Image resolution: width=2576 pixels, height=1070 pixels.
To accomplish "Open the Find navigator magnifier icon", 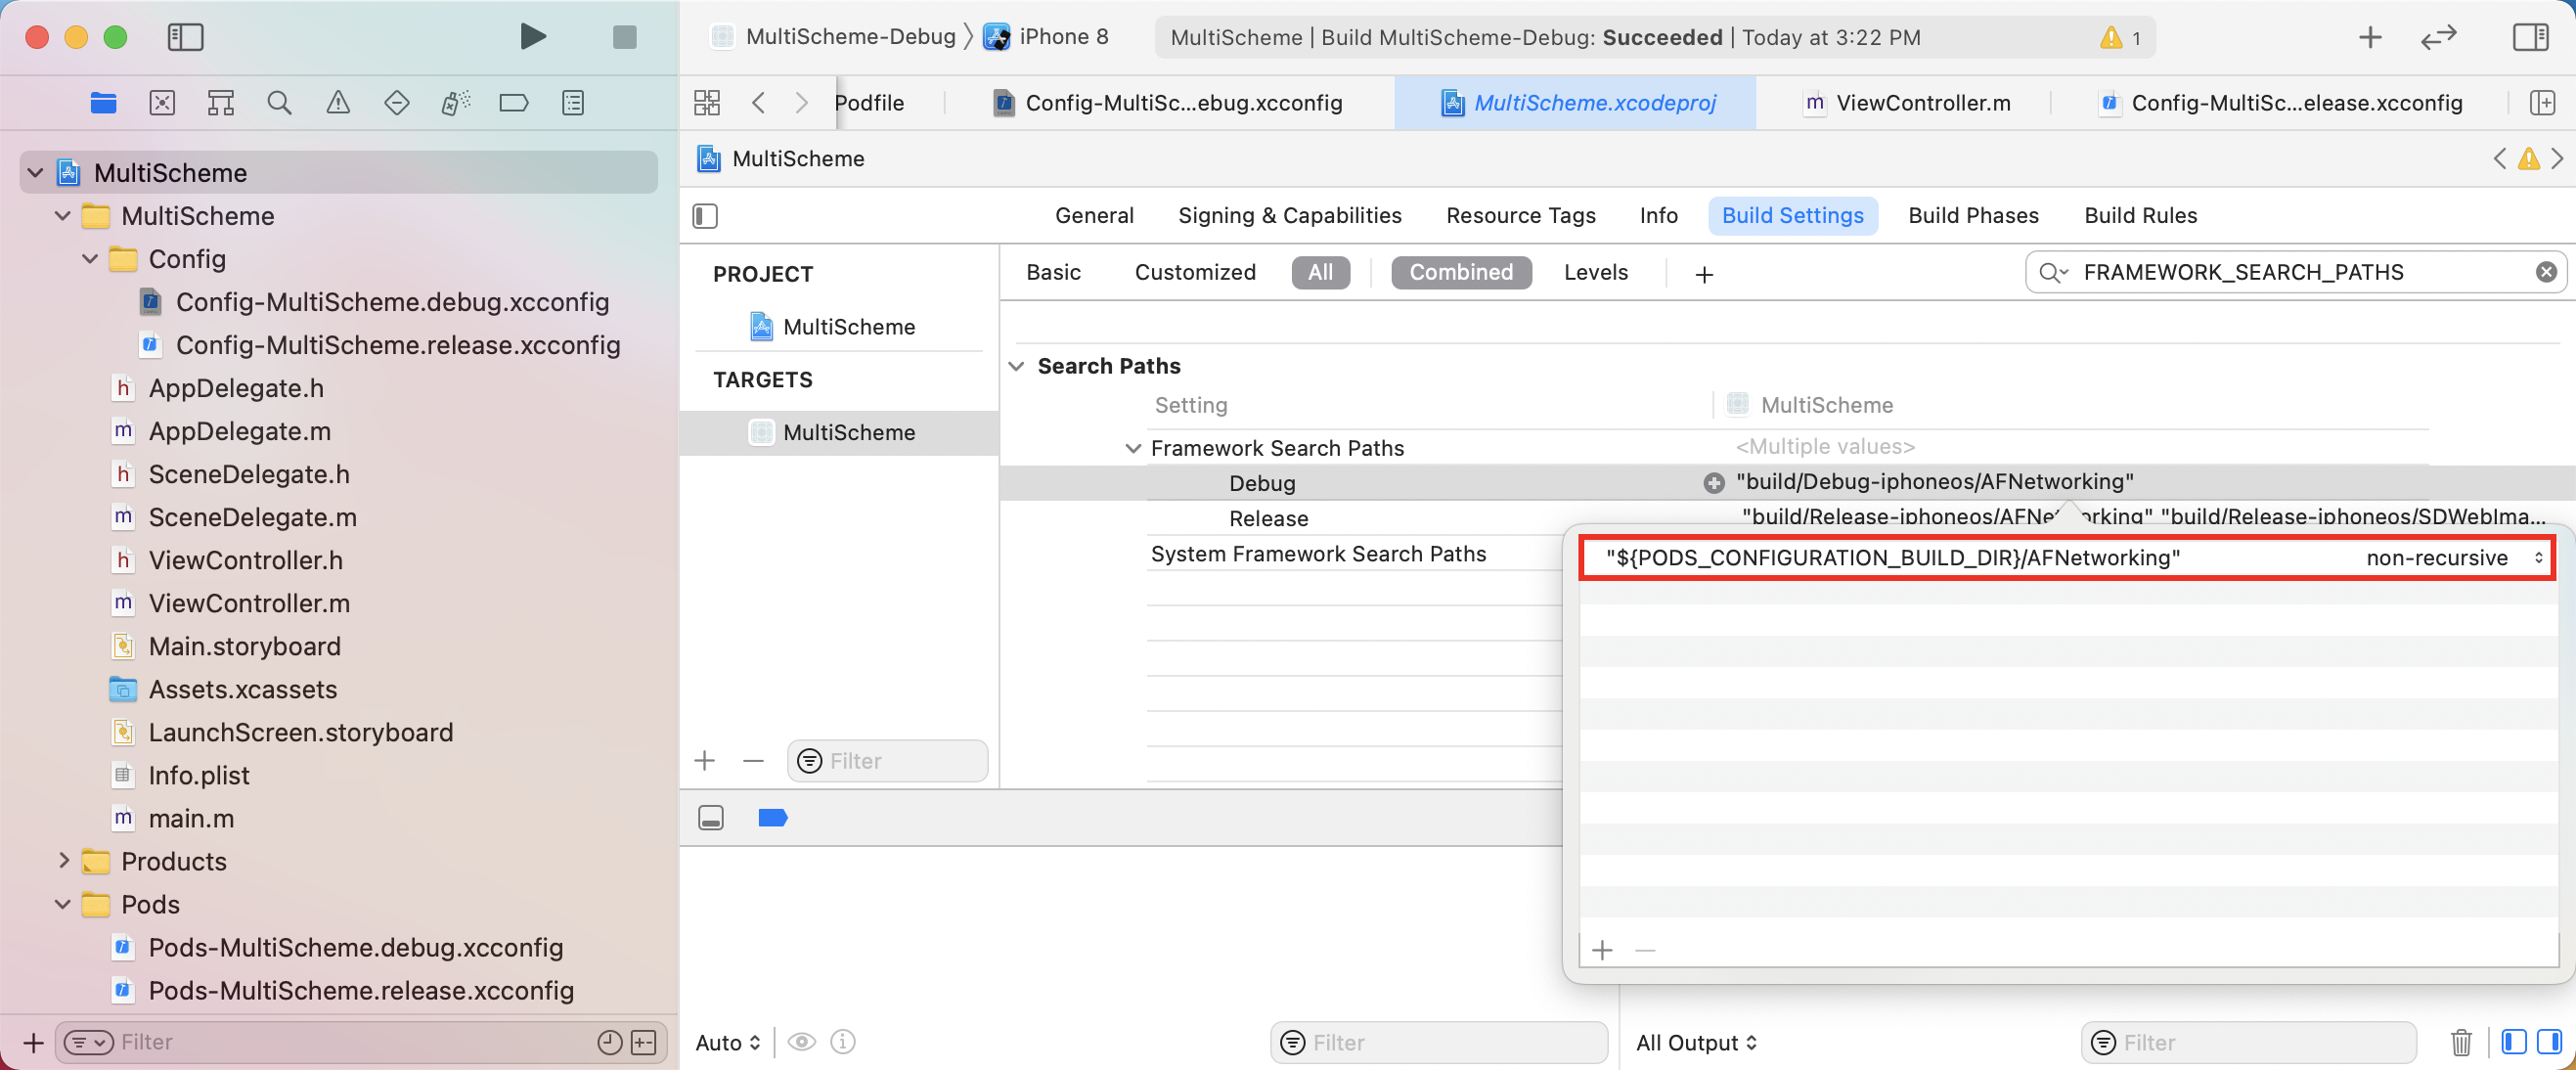I will click(x=279, y=103).
